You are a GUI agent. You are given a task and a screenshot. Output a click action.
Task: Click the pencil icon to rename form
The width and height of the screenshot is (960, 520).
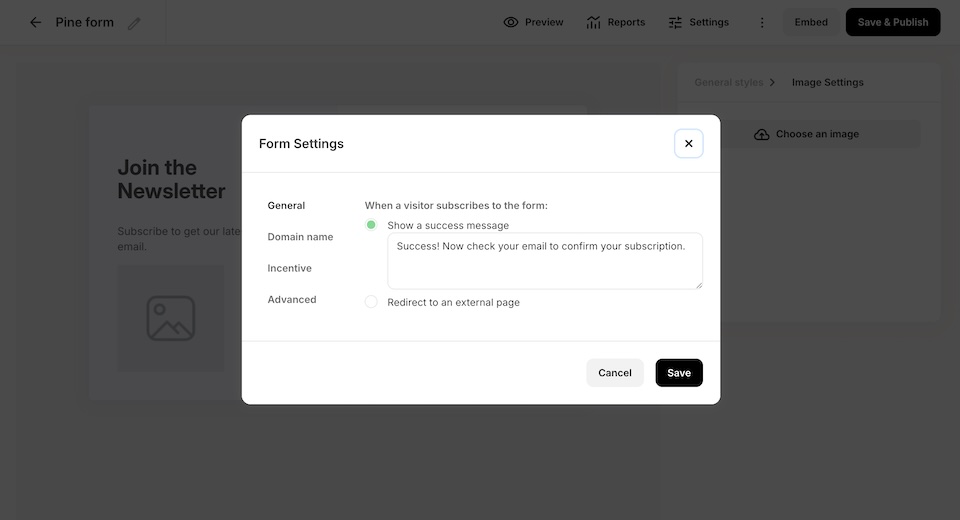coord(134,22)
